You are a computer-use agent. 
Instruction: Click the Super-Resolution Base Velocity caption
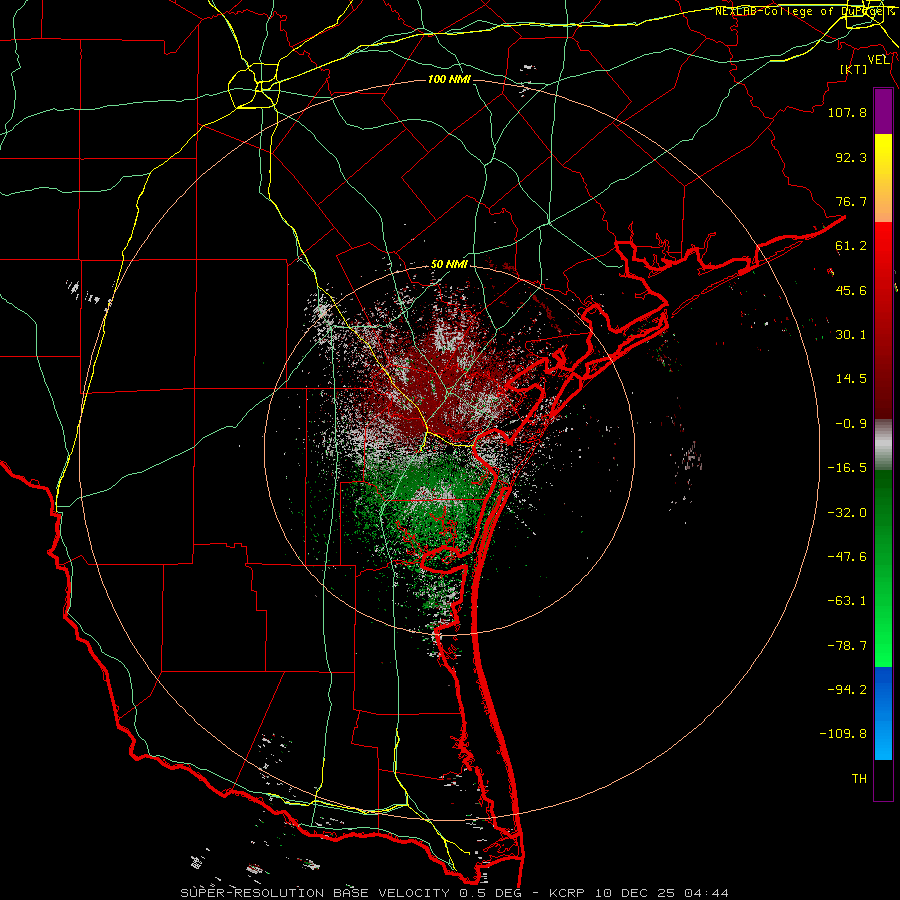click(455, 893)
